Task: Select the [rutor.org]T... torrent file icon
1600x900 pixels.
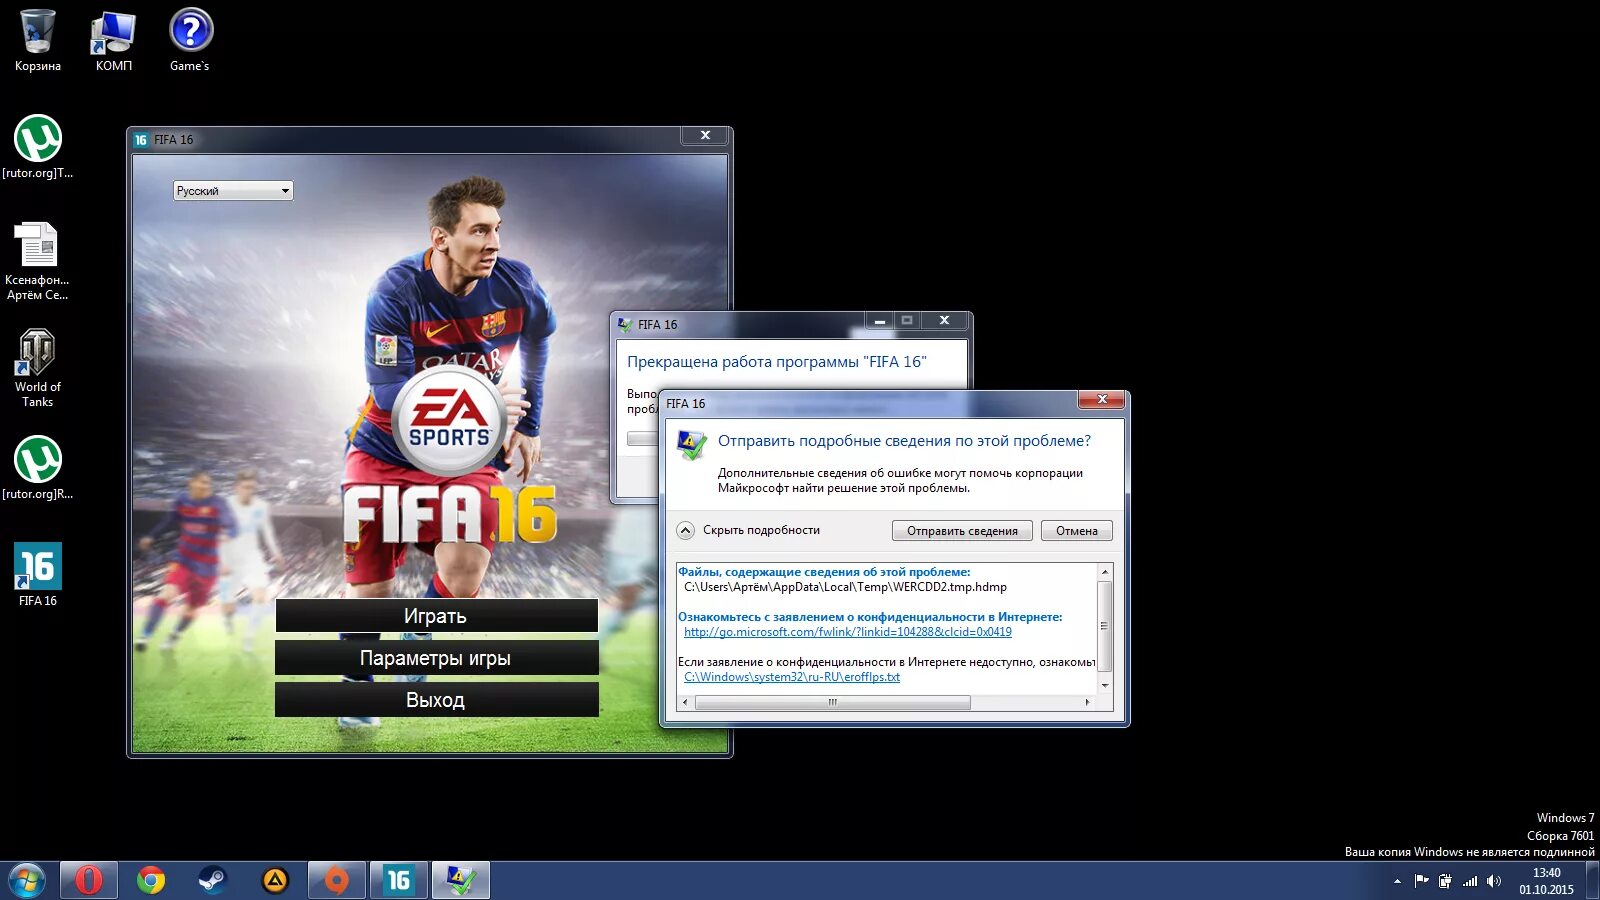Action: coord(38,147)
